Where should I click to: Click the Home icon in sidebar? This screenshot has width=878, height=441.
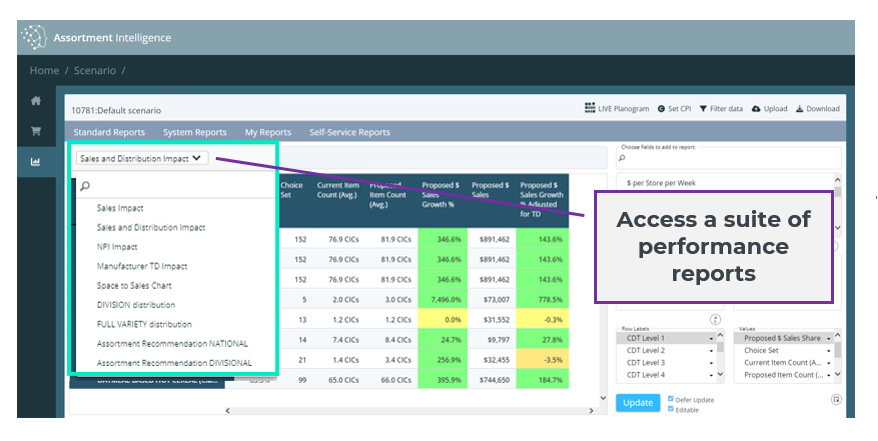pyautogui.click(x=36, y=101)
